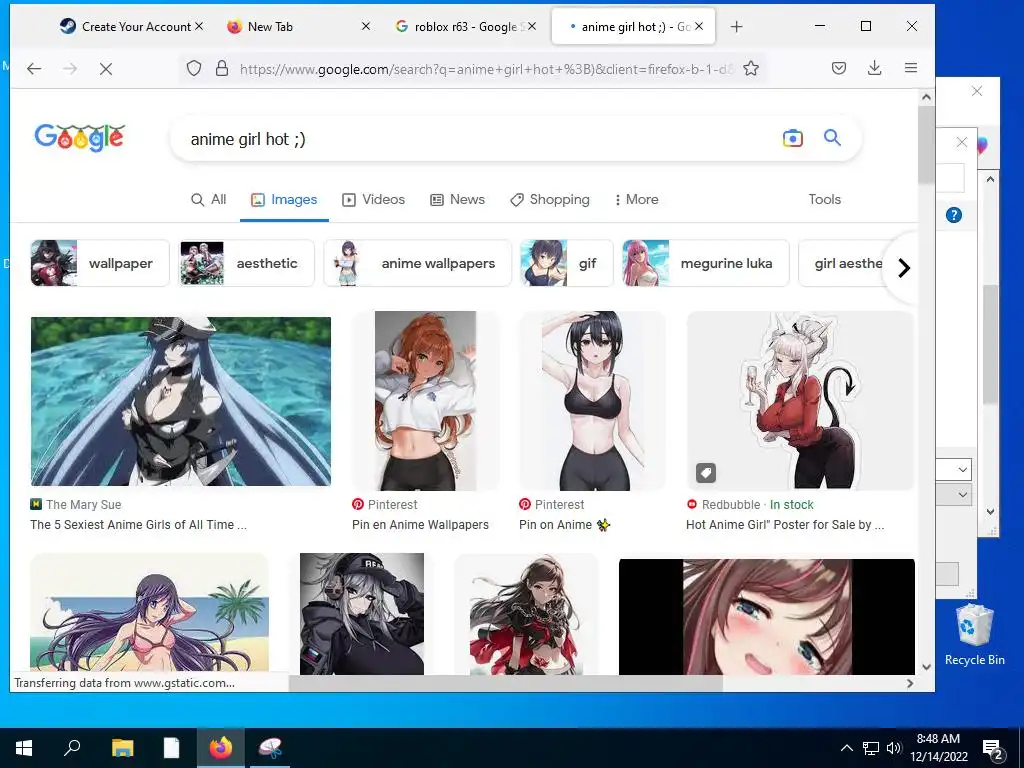This screenshot has height=768, width=1024.
Task: Open the Save to Pocket icon
Action: click(x=839, y=69)
